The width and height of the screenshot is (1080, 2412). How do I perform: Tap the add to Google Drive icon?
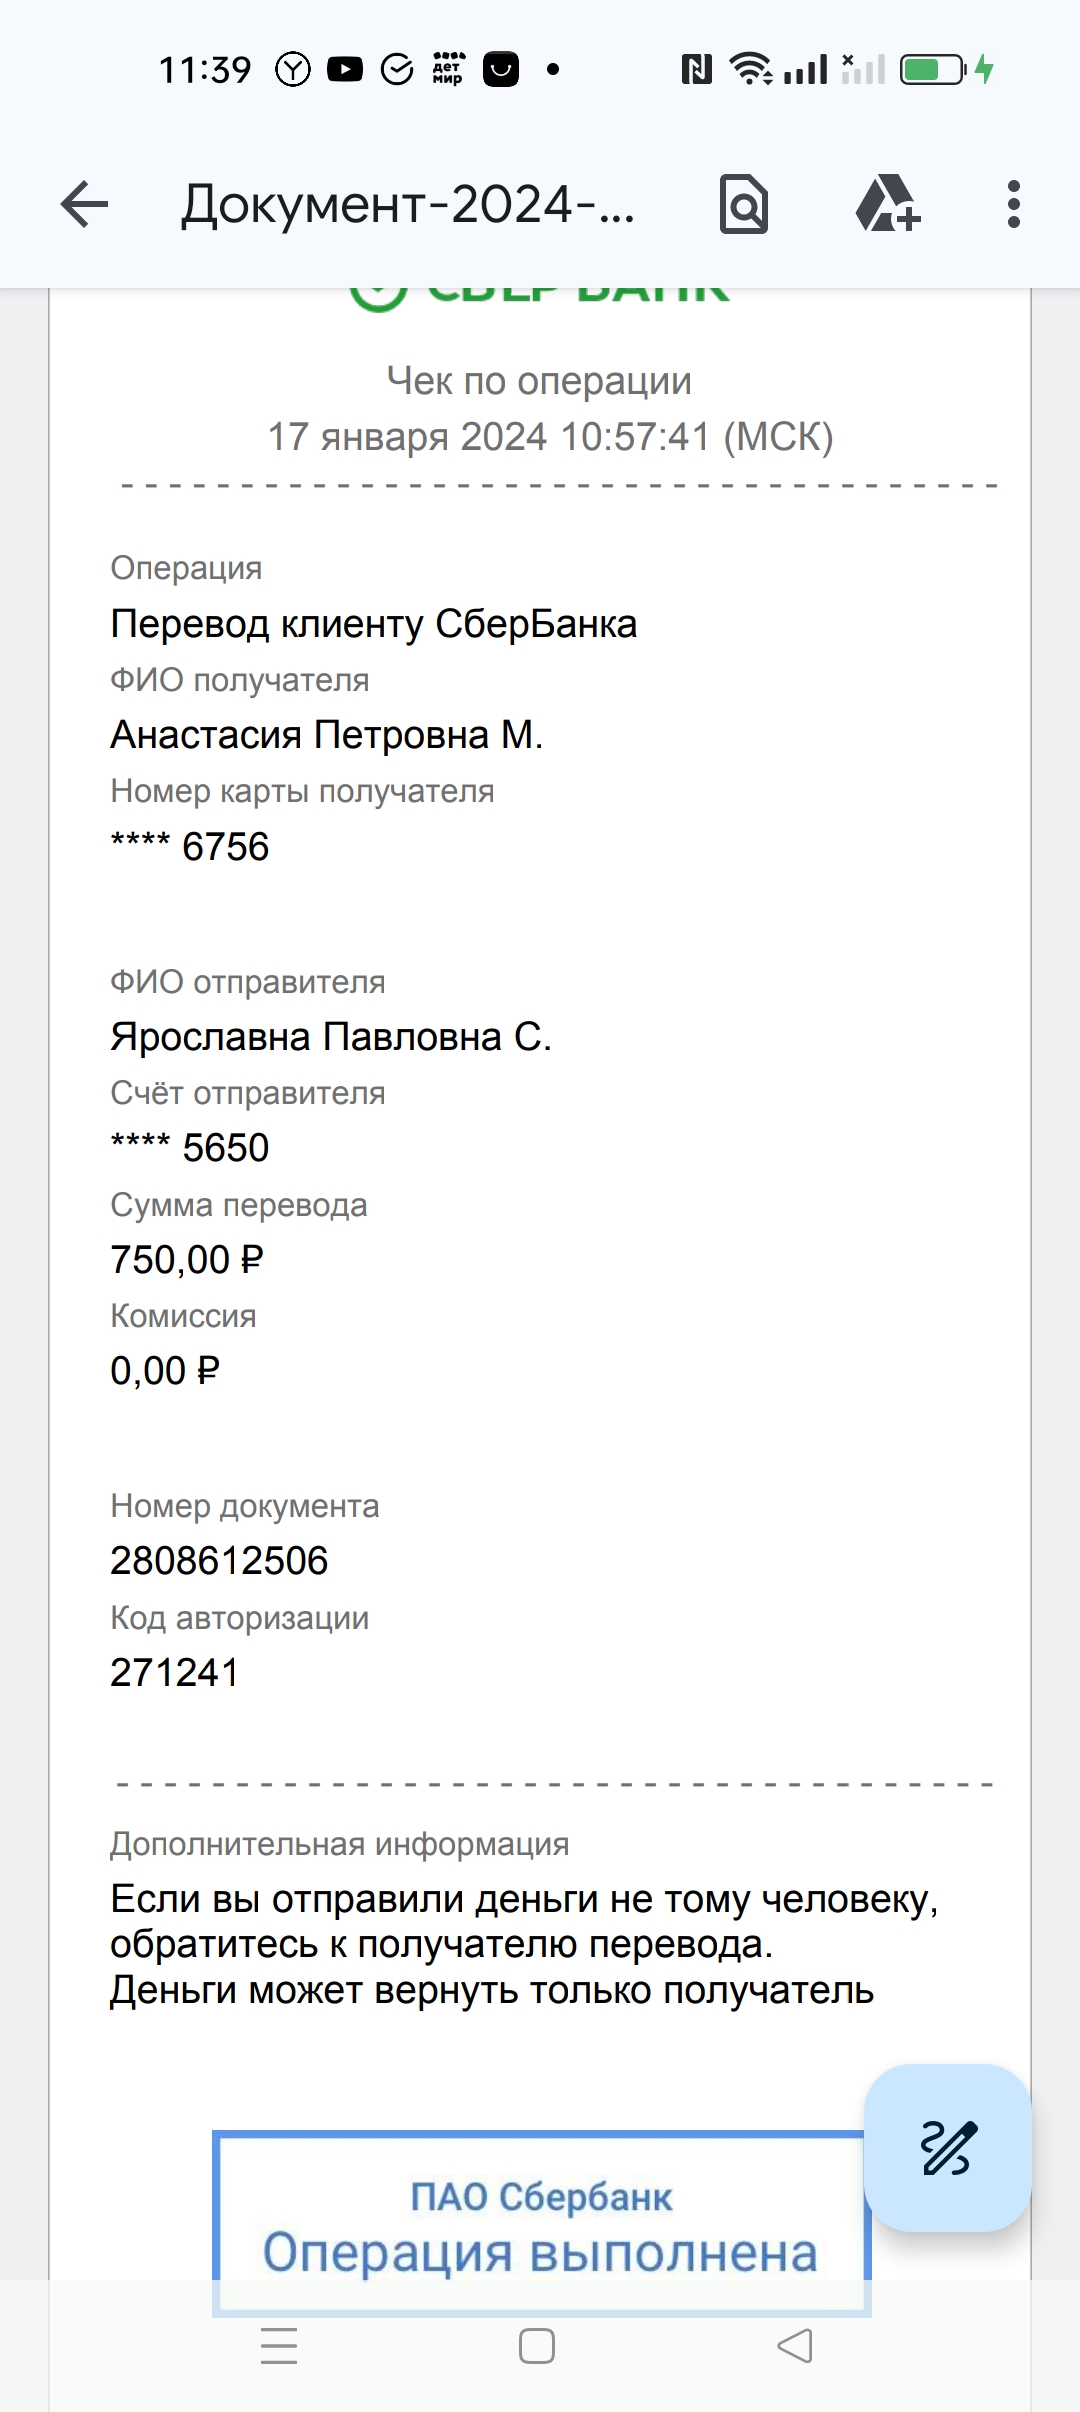(x=888, y=204)
